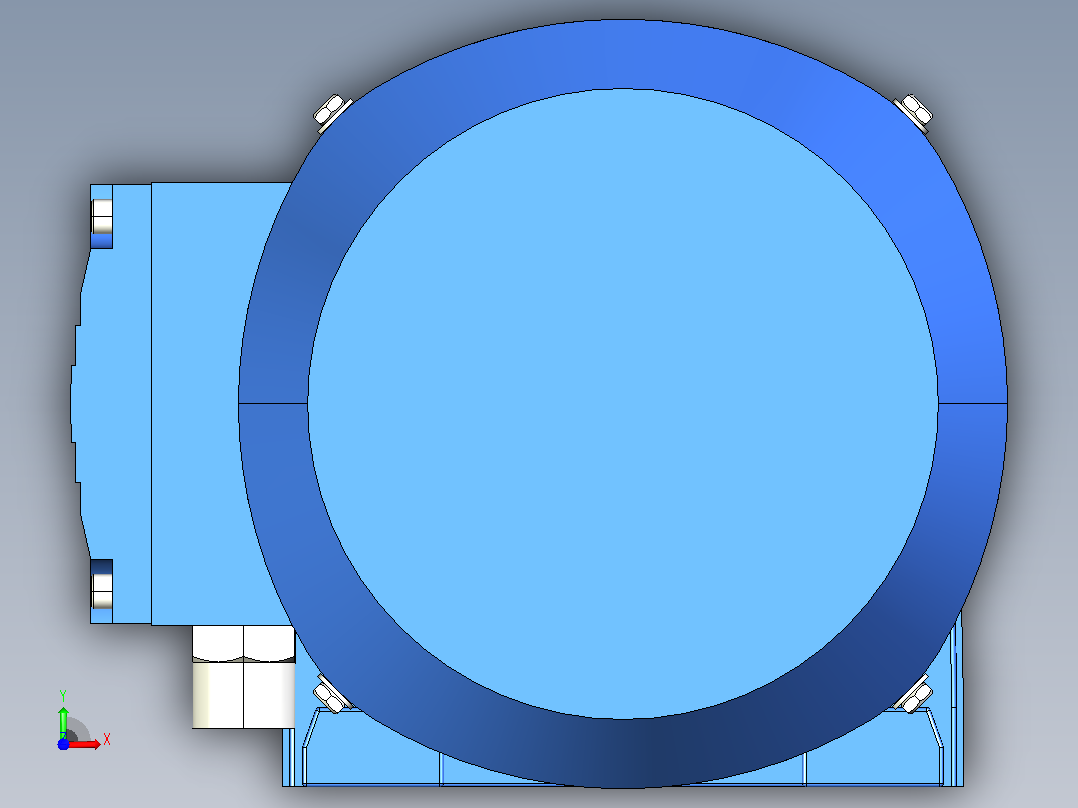Click the blue Z axis dot of the triad
Viewport: 1078px width, 808px height.
tap(63, 744)
